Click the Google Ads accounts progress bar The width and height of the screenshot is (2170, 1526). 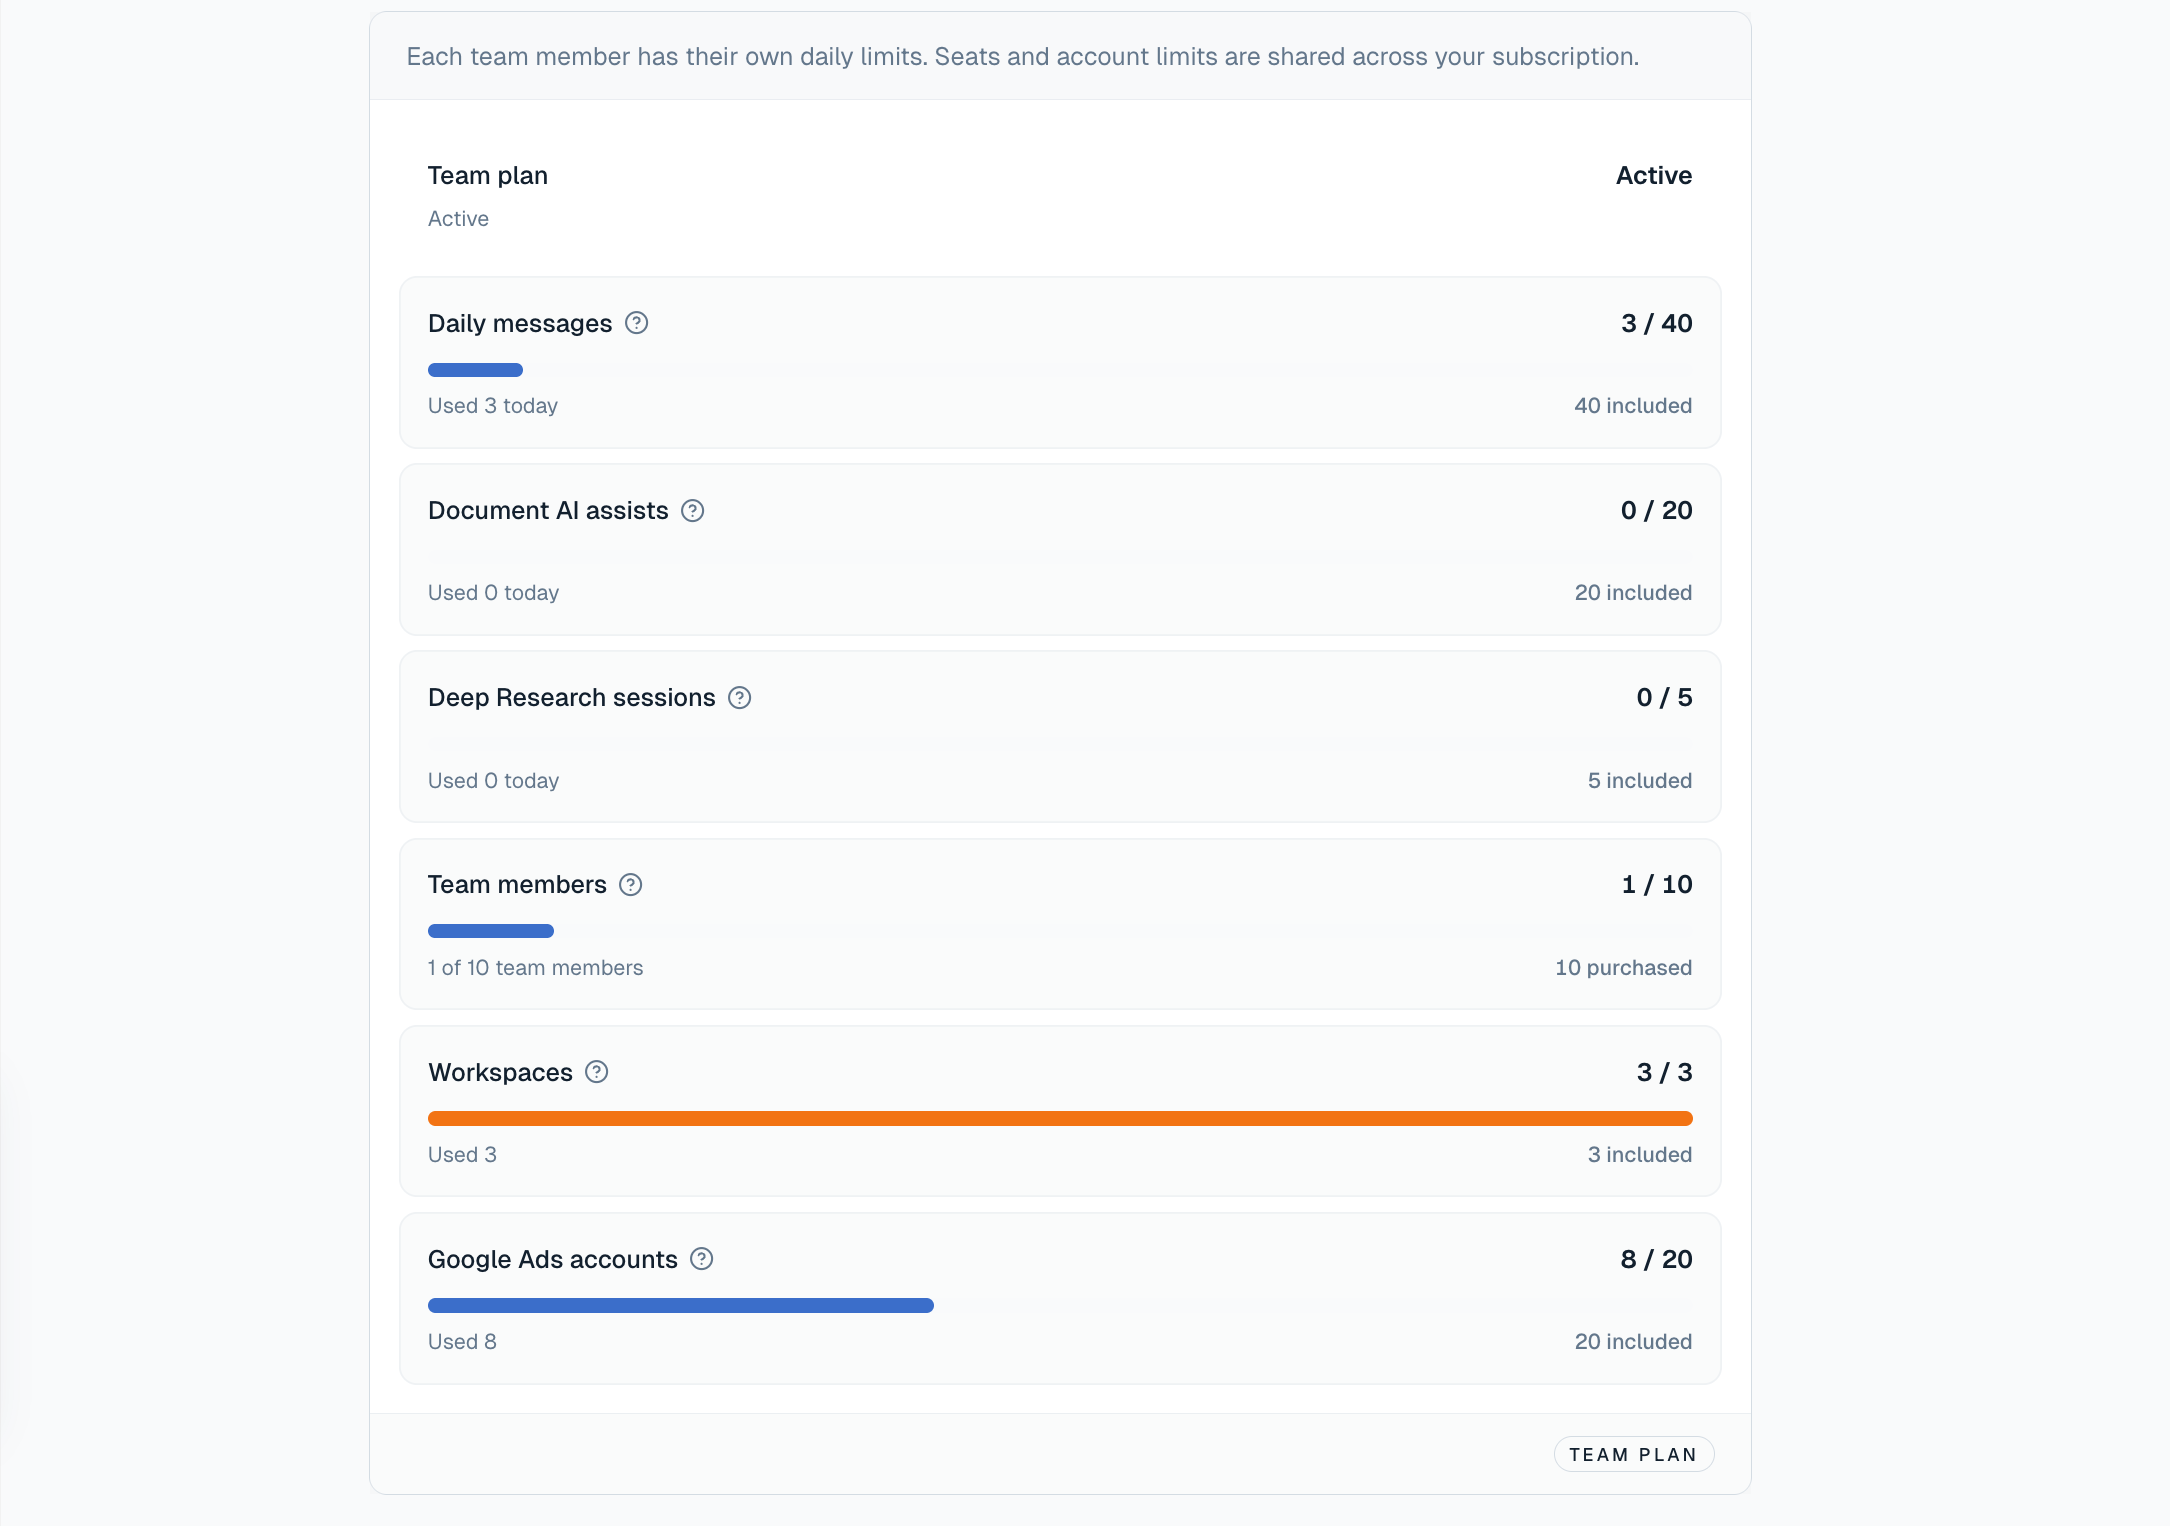681,1305
